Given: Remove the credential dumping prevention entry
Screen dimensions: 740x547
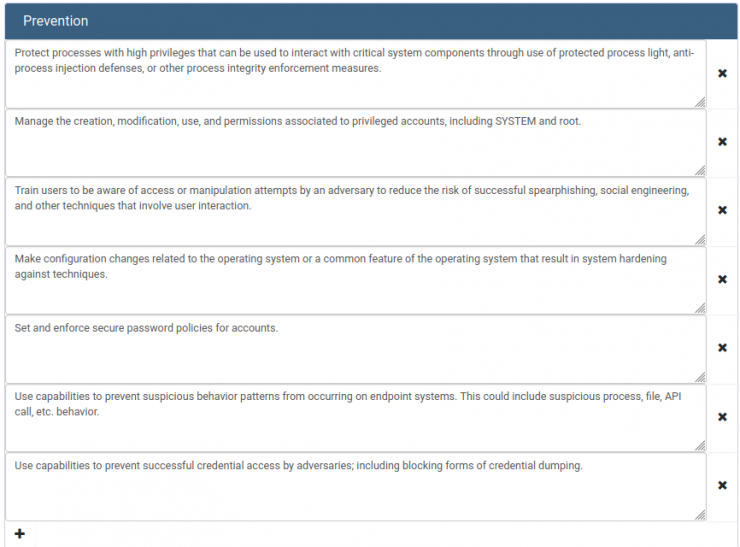Looking at the screenshot, I should pyautogui.click(x=722, y=485).
